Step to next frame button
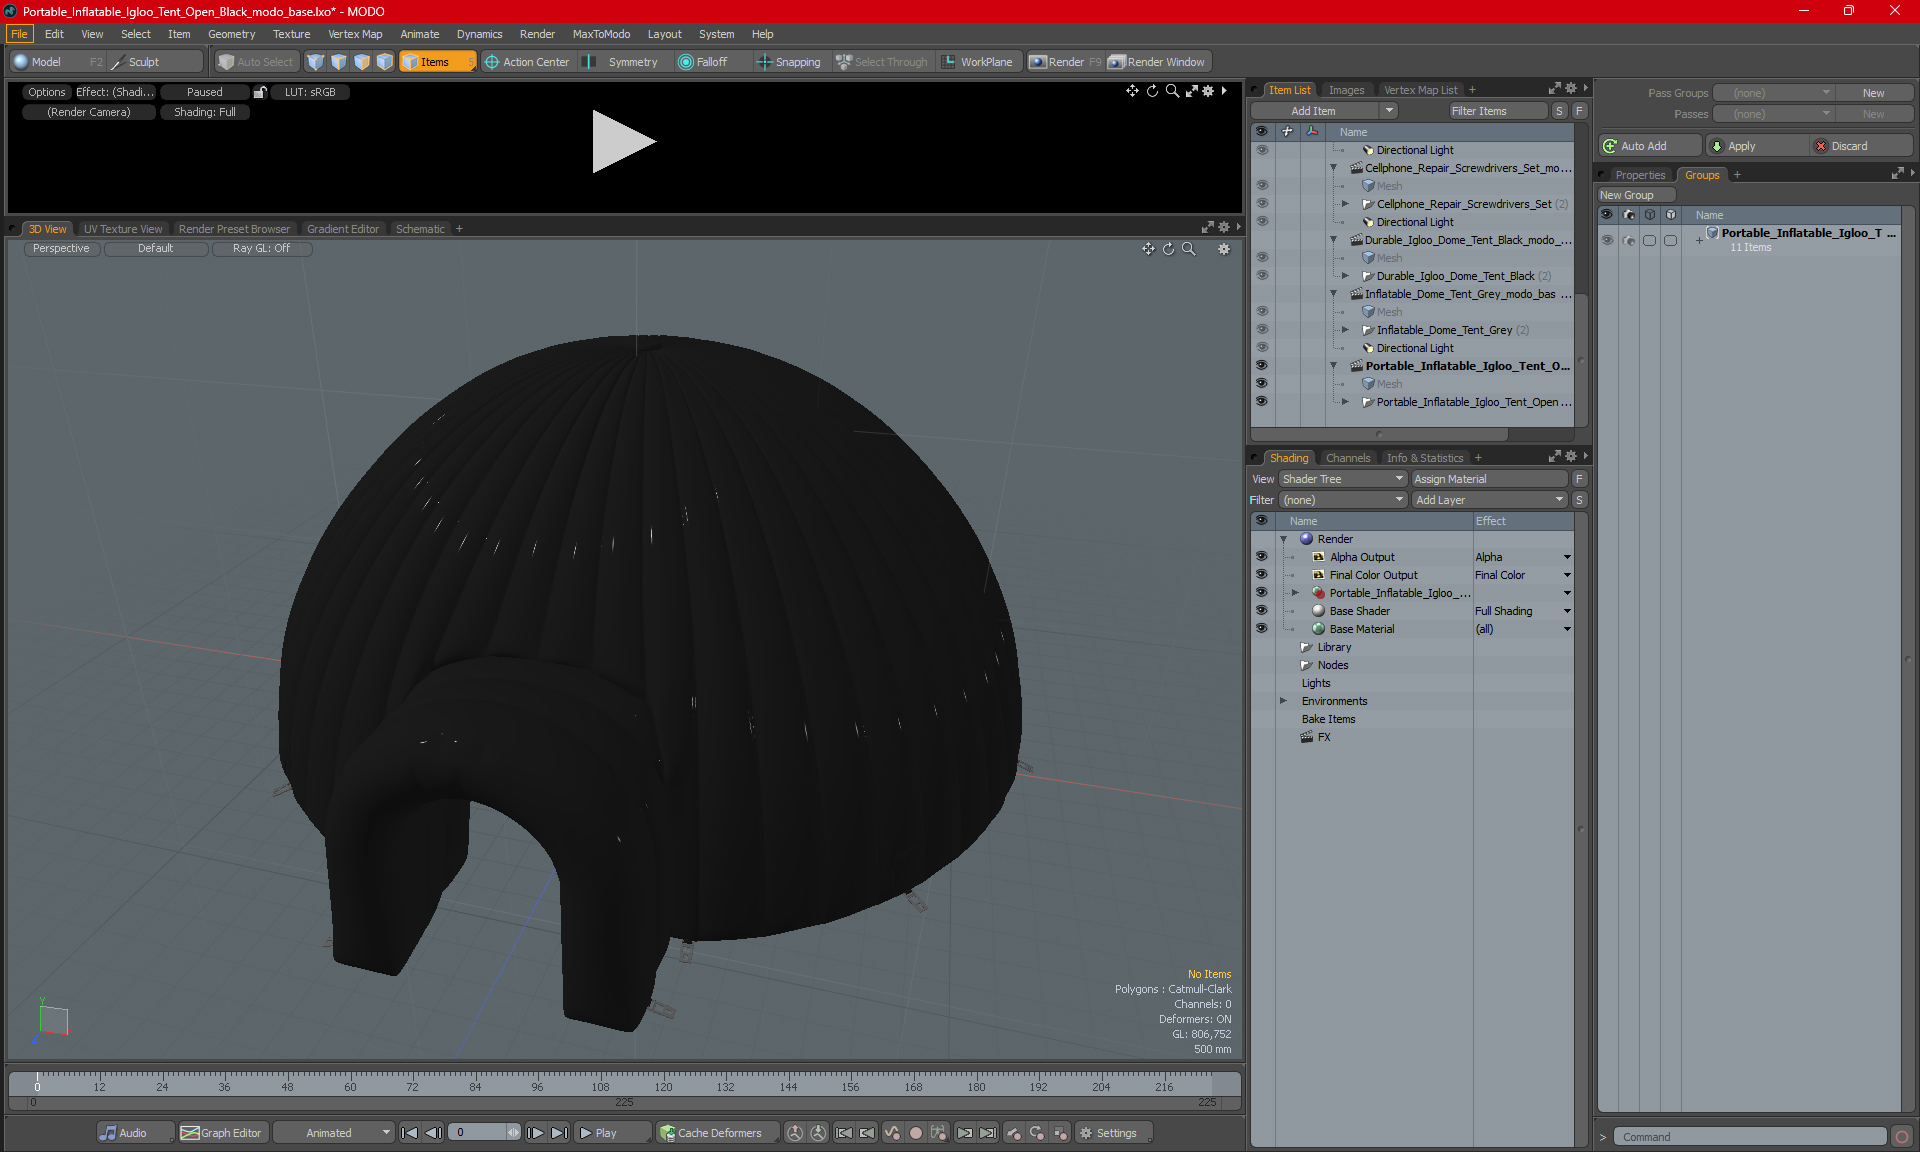 coord(535,1133)
